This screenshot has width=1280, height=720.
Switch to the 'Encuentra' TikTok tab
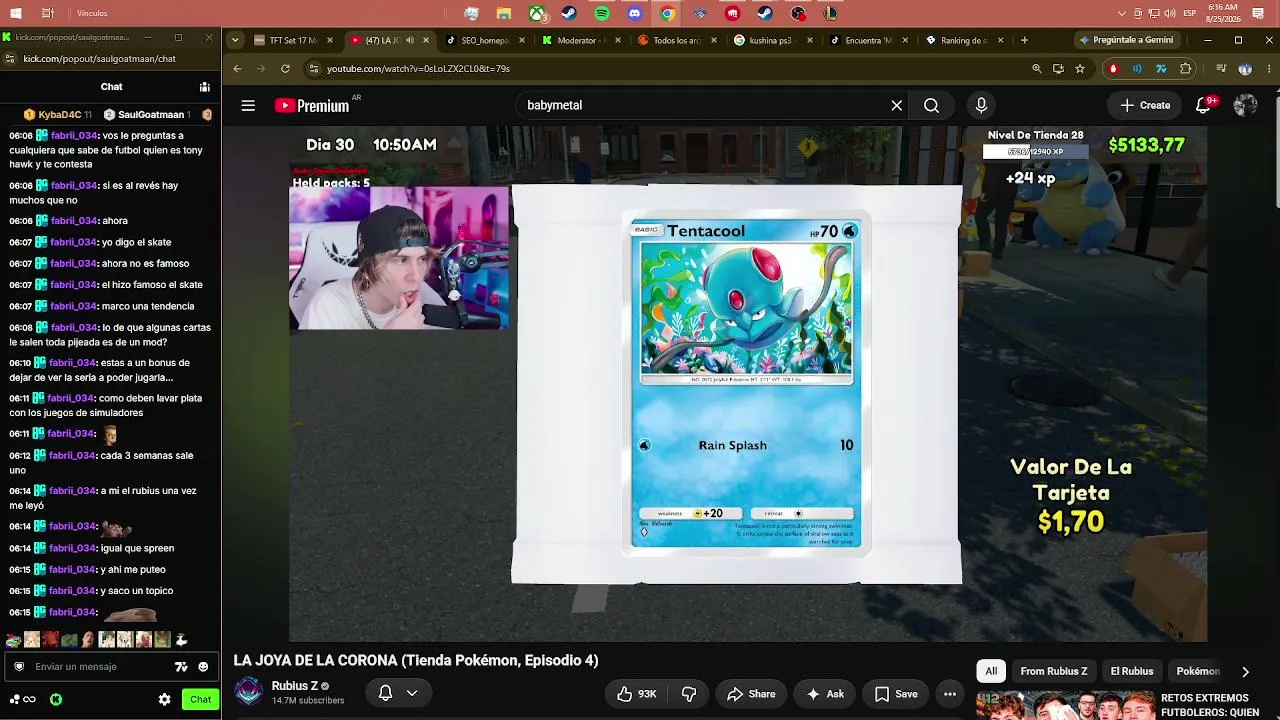pos(866,41)
